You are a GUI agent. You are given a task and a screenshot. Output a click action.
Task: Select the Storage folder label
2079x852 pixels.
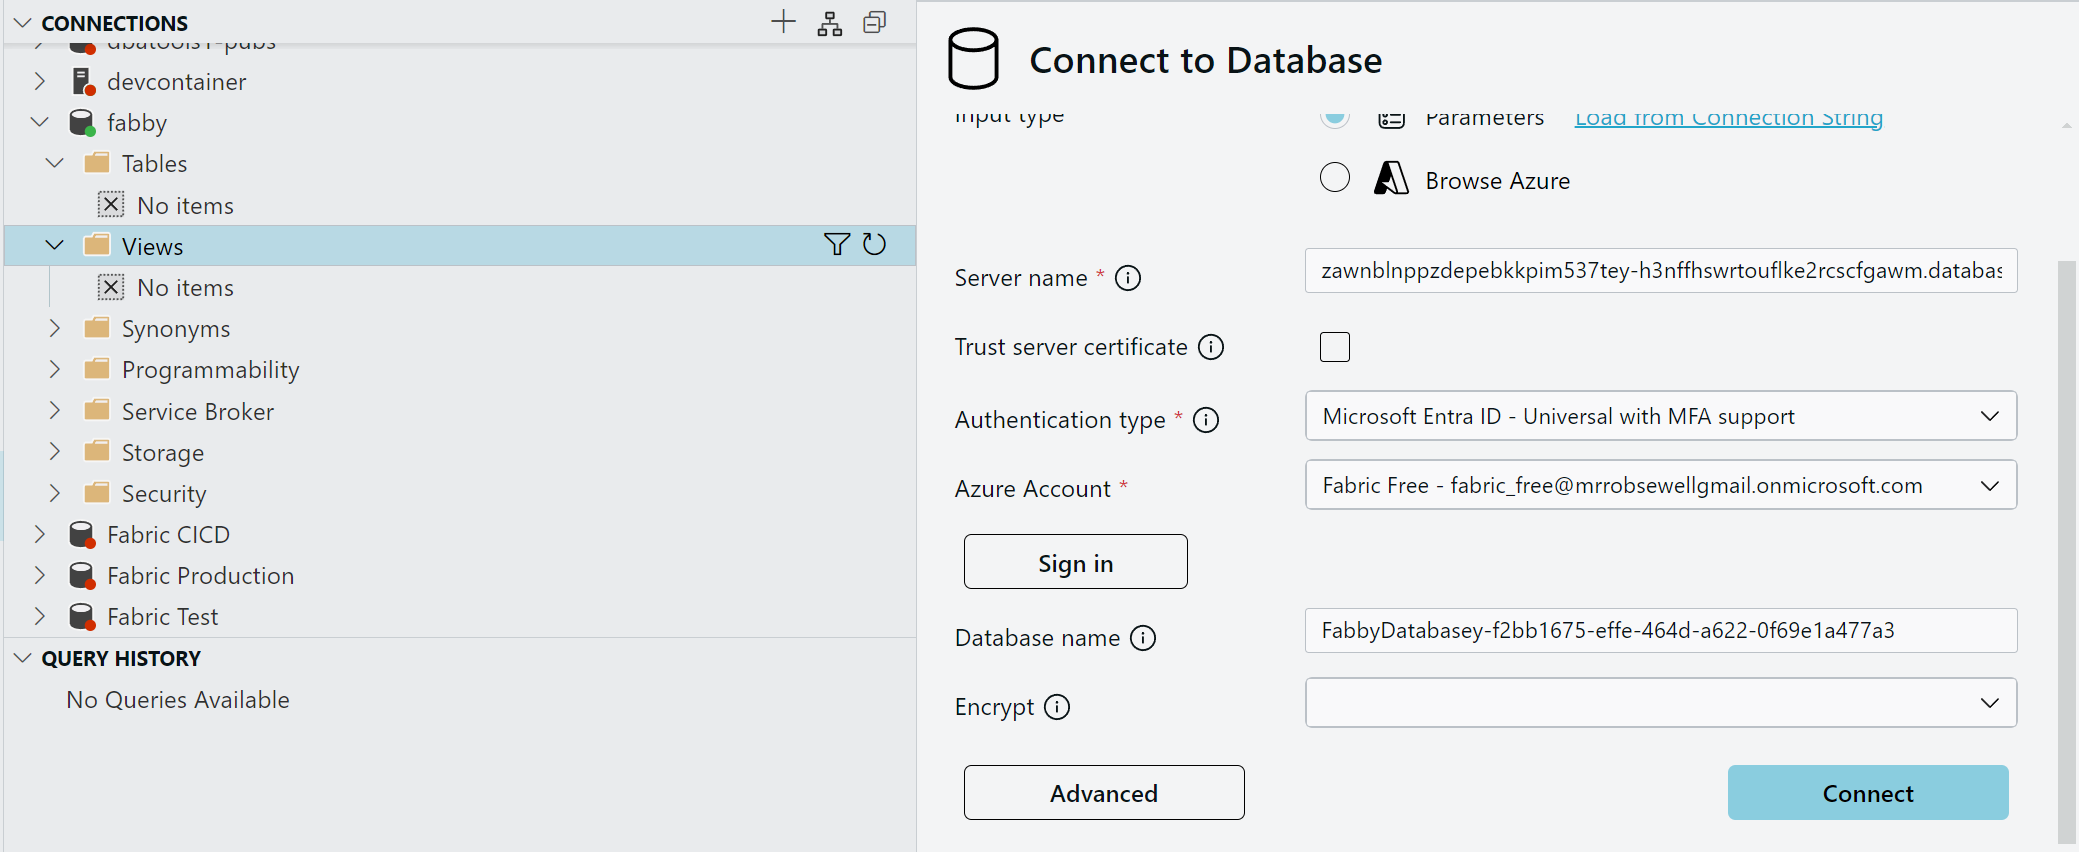[x=162, y=453]
